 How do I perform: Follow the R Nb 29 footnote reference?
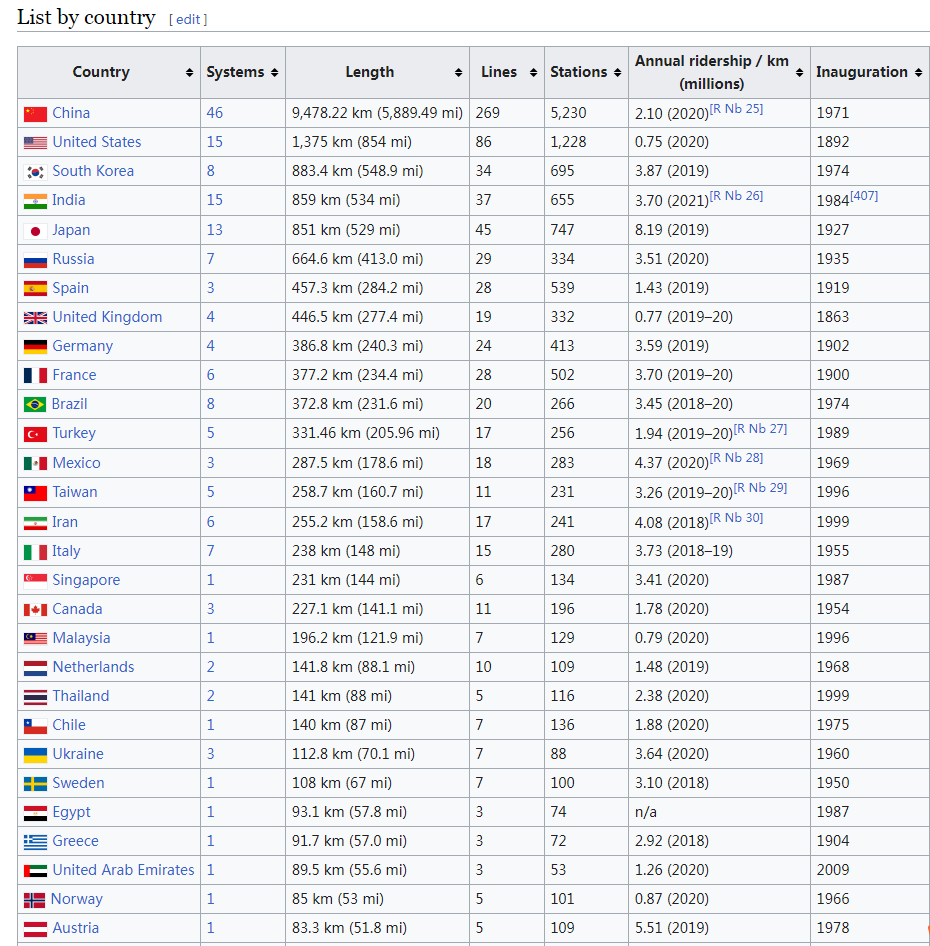click(x=760, y=487)
